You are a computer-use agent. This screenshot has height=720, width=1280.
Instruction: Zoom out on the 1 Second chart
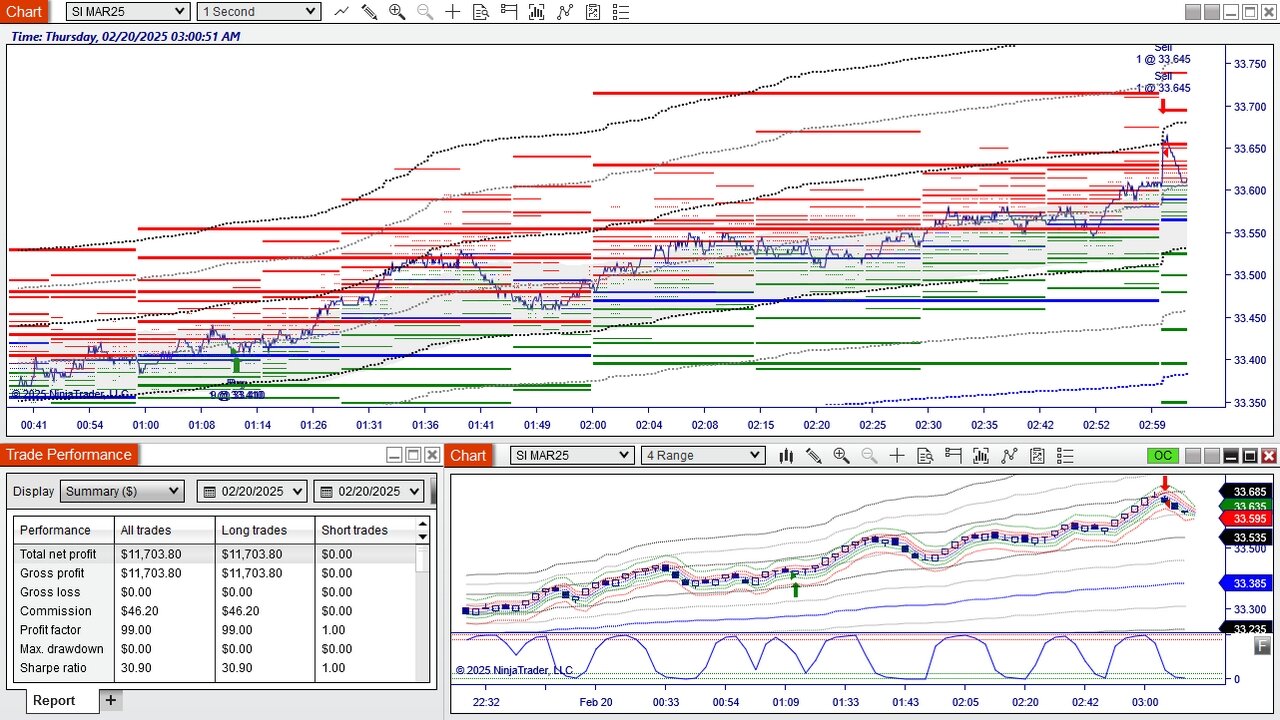[425, 12]
